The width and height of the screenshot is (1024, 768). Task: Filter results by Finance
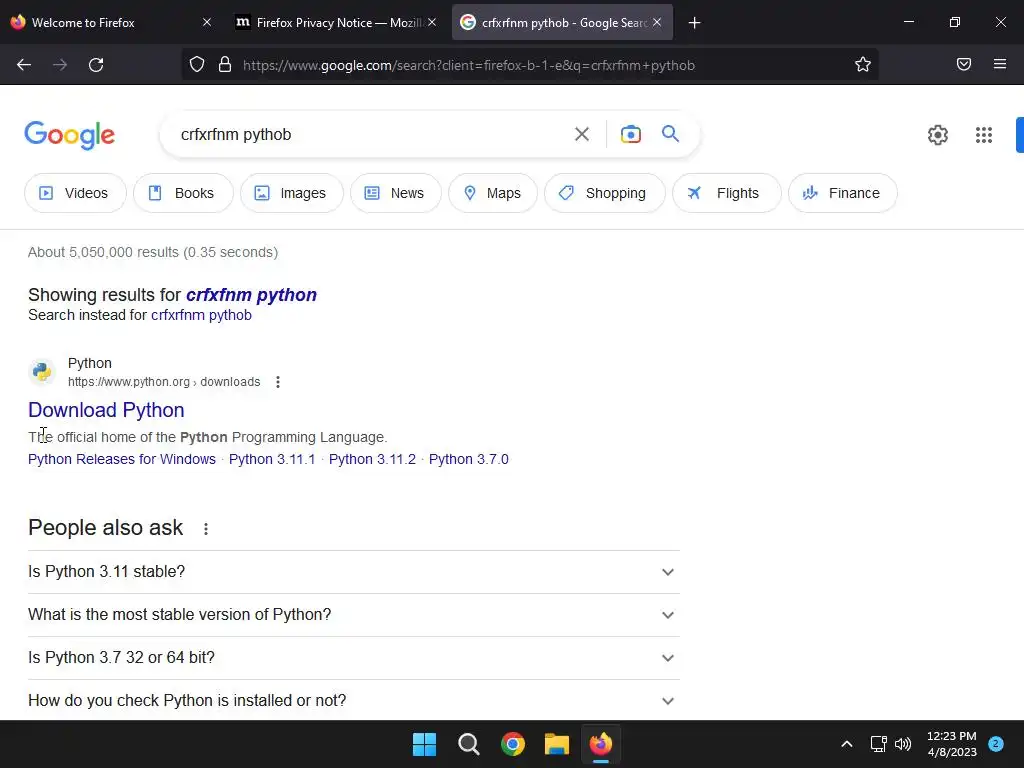[842, 193]
